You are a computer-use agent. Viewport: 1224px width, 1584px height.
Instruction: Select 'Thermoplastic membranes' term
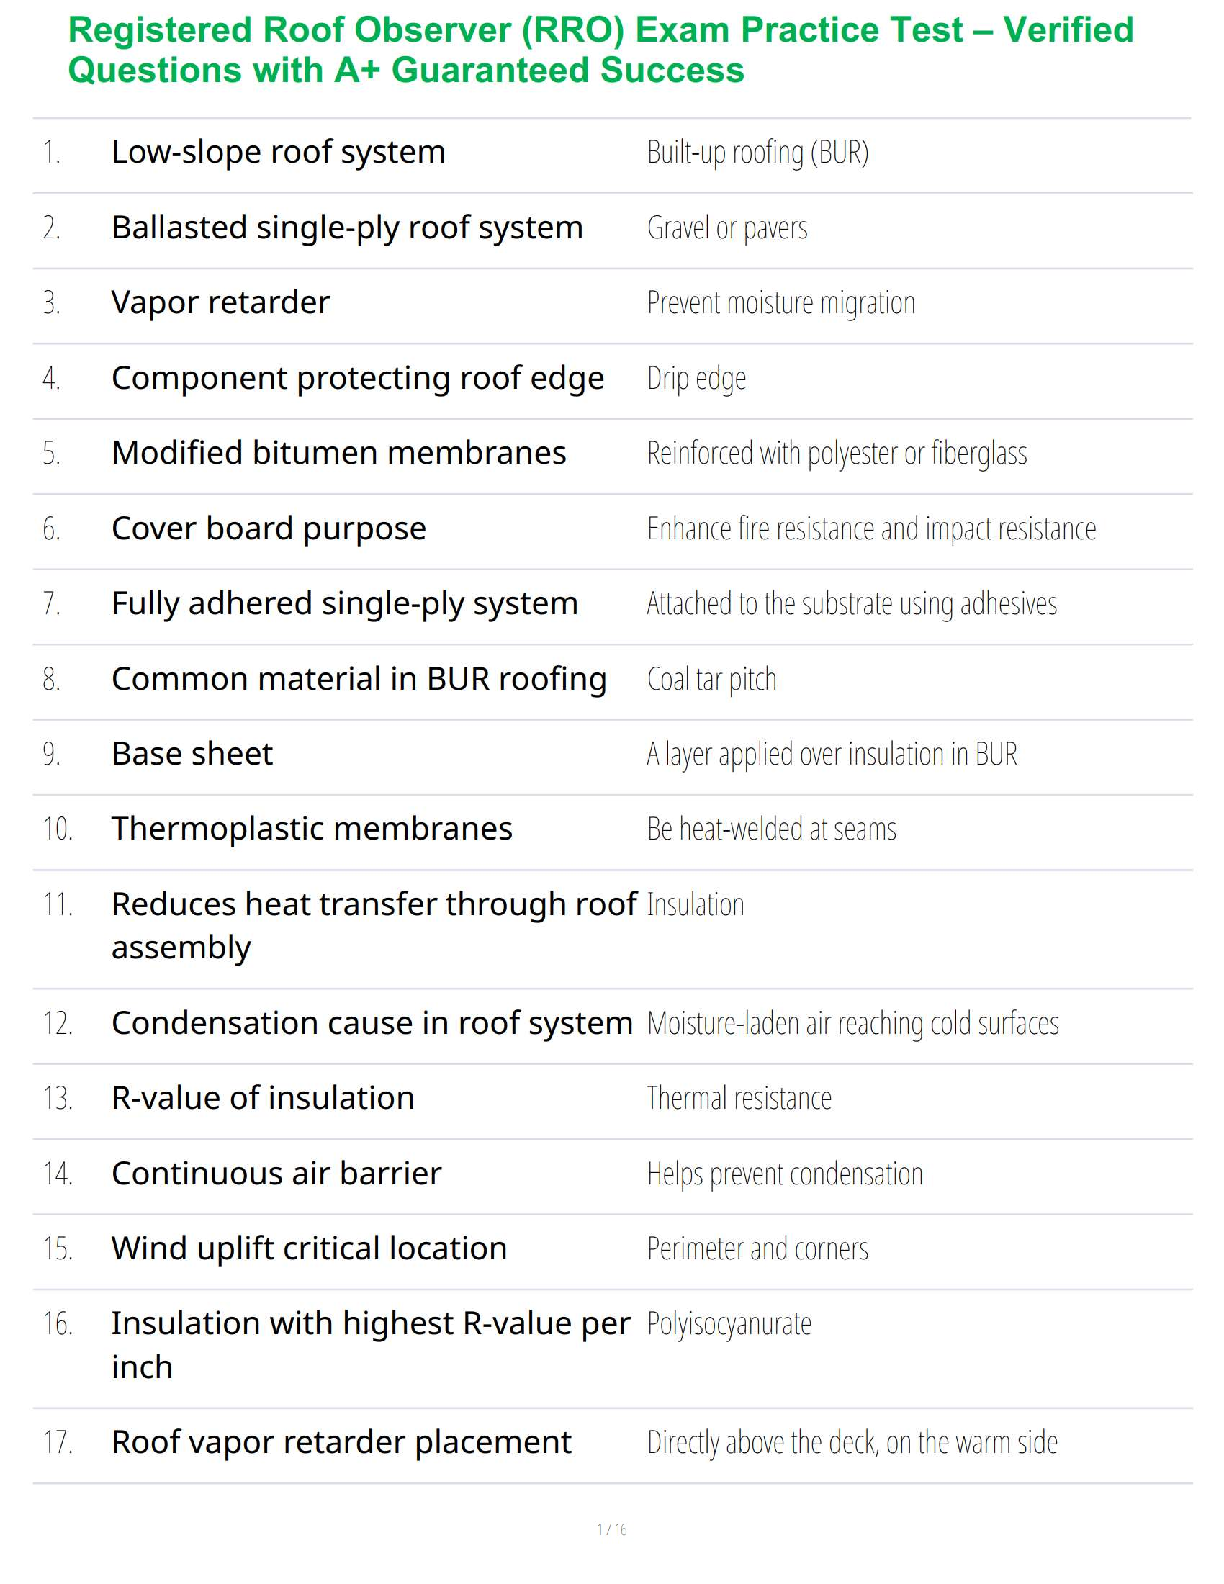point(311,829)
